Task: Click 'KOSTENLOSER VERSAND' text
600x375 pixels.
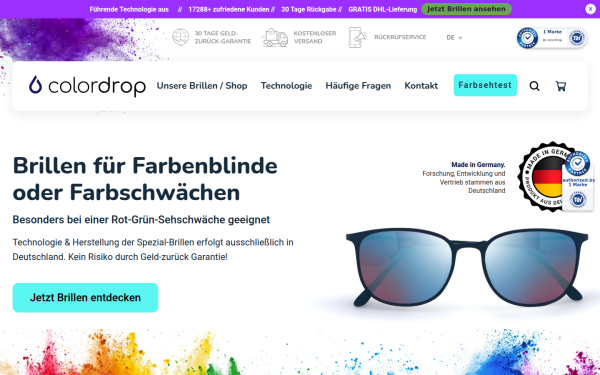Action: (x=315, y=37)
